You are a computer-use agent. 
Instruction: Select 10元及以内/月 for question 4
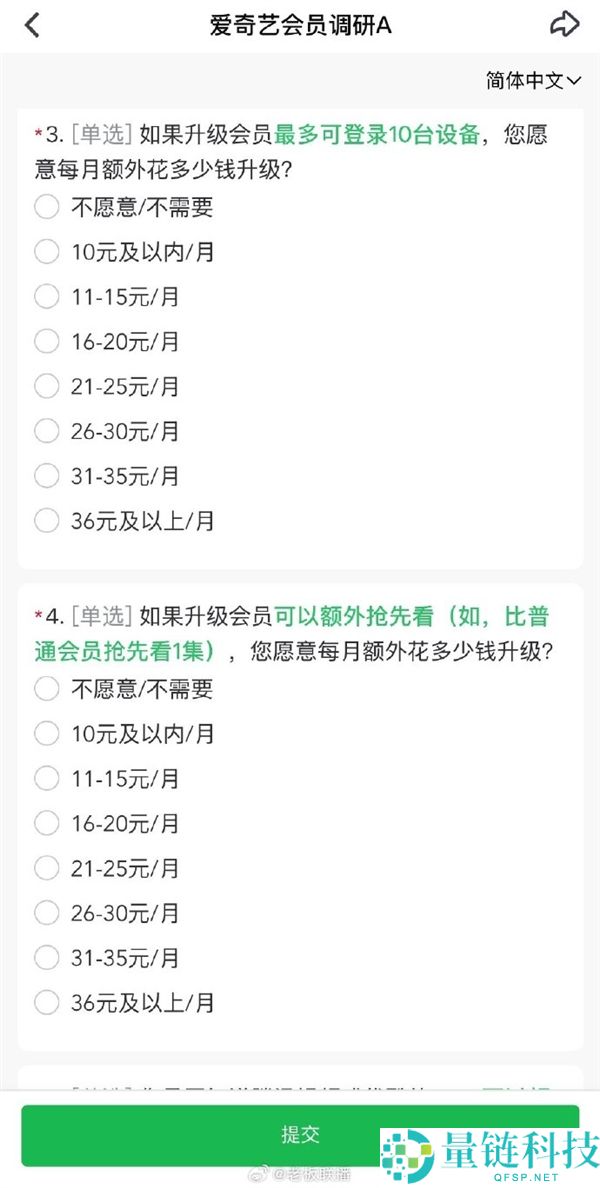(x=46, y=734)
